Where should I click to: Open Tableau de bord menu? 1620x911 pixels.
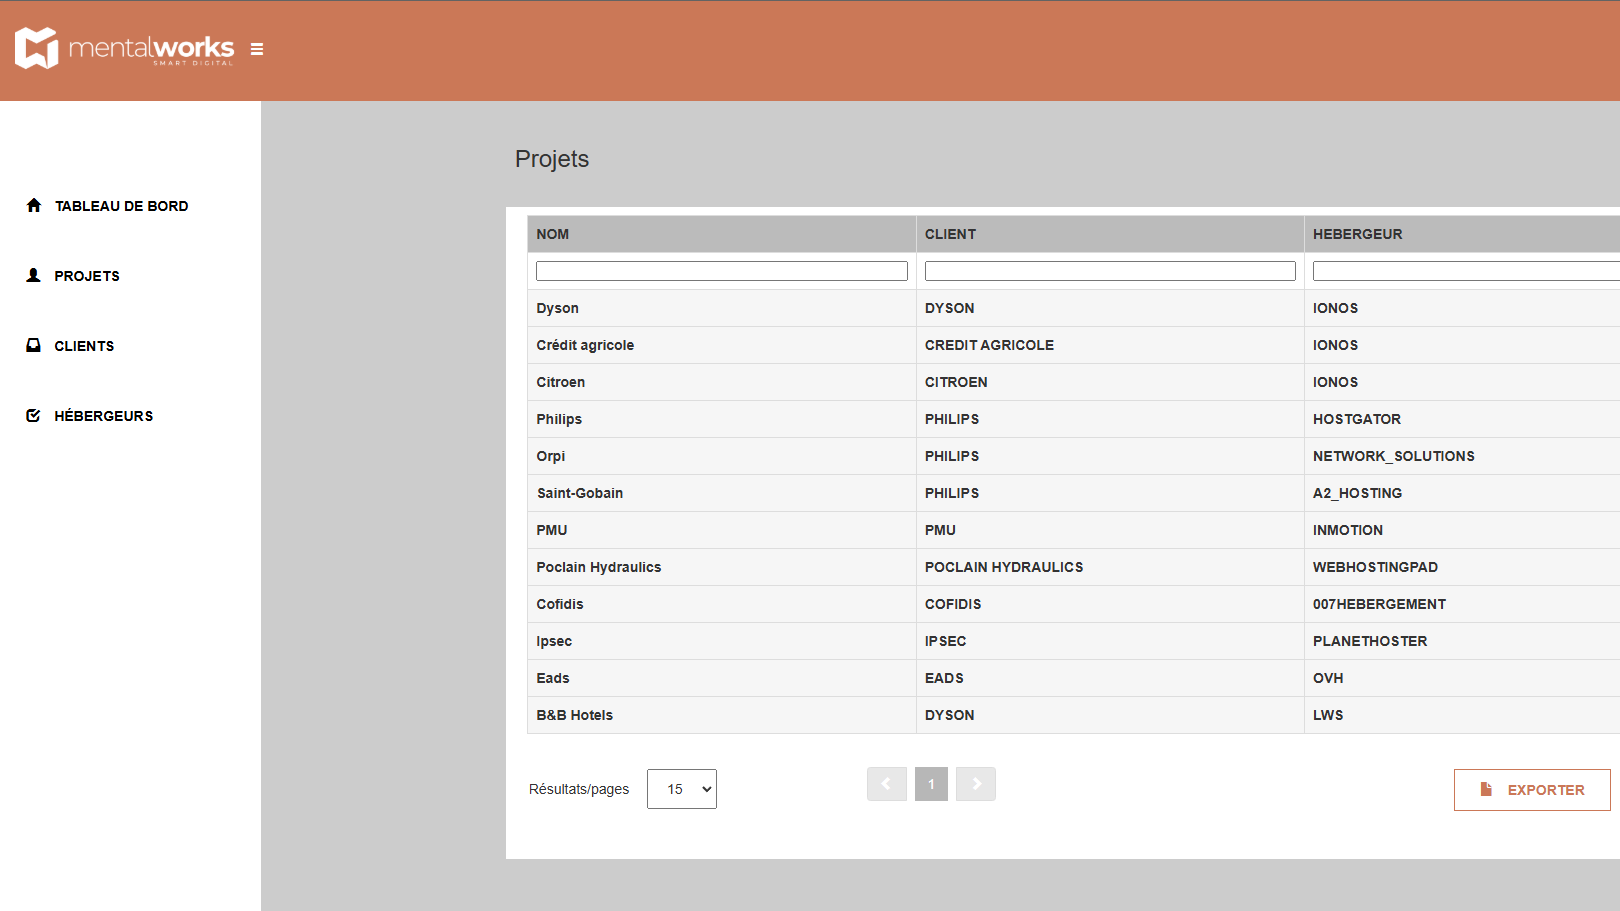(x=121, y=206)
